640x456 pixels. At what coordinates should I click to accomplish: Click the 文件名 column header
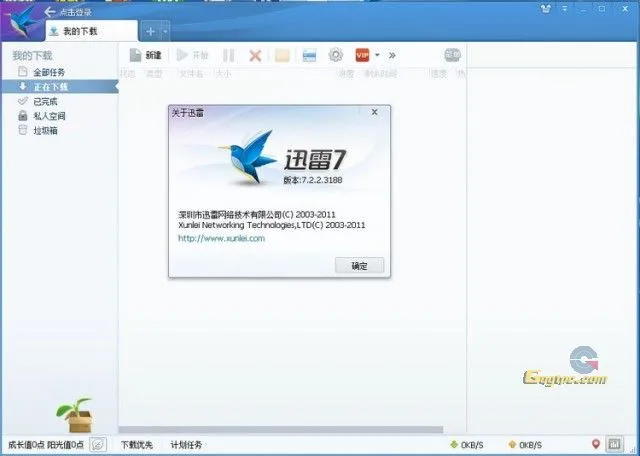[x=191, y=74]
